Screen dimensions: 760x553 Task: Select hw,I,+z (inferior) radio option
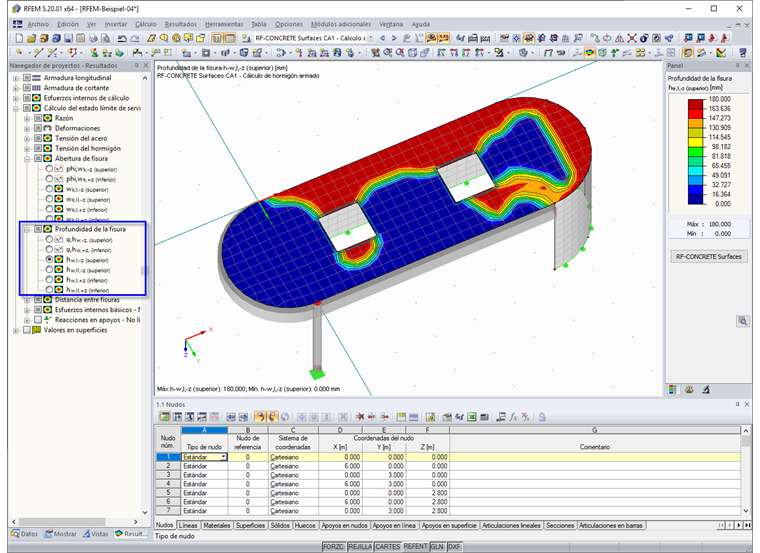tap(49, 280)
